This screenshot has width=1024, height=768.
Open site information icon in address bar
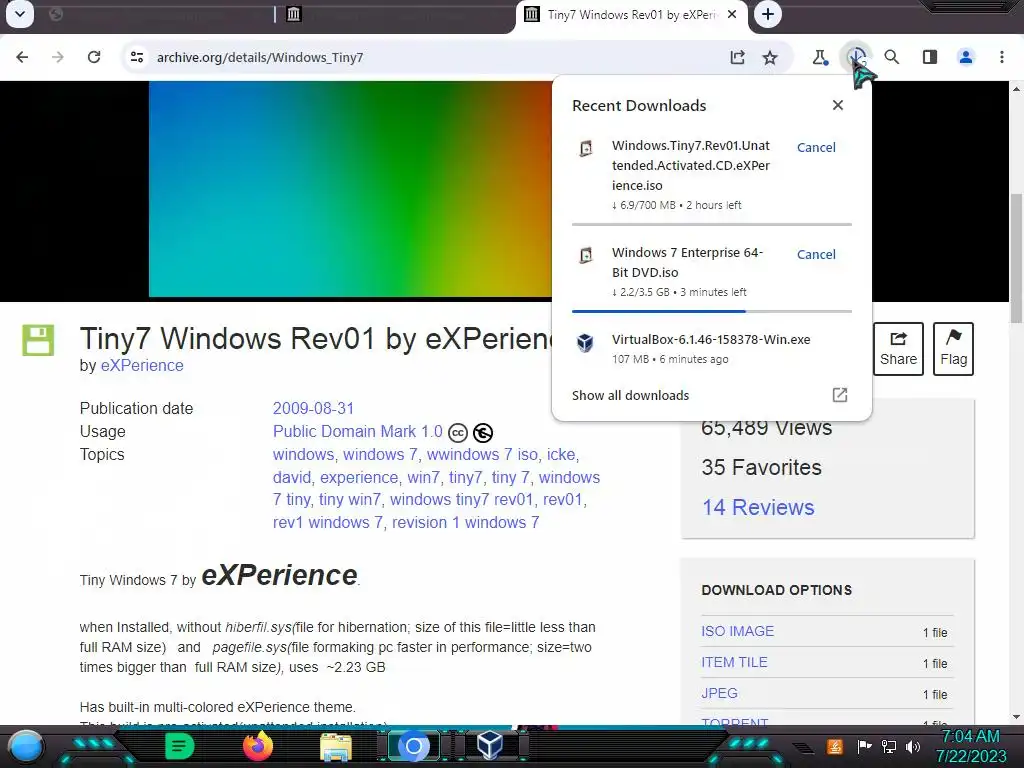137,57
